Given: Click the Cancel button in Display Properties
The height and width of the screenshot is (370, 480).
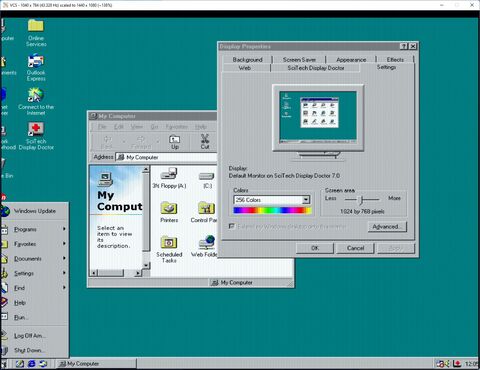Looking at the screenshot, I should (355, 248).
